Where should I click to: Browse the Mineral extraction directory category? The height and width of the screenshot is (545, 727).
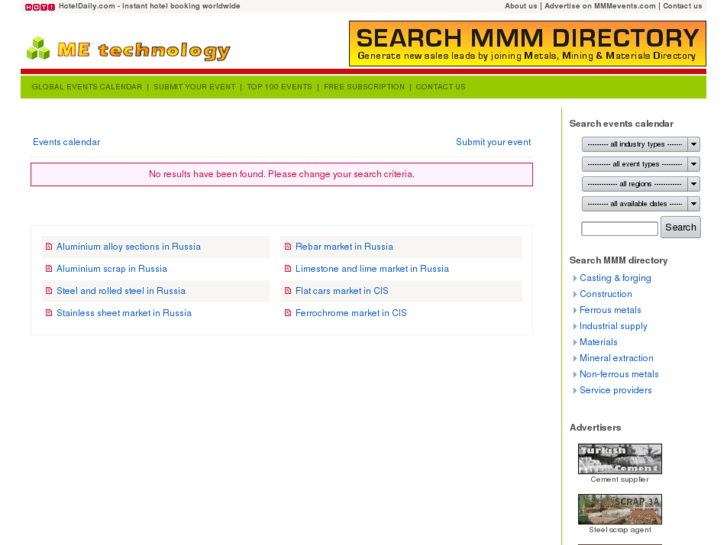[x=616, y=359]
